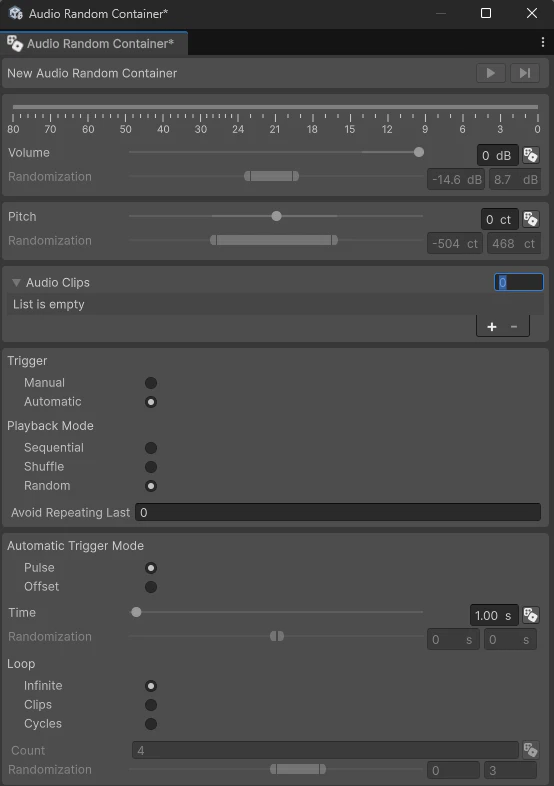Viewport: 554px width, 786px height.
Task: Click the 'Avoid Repeating Last' label
Action: pos(70,512)
